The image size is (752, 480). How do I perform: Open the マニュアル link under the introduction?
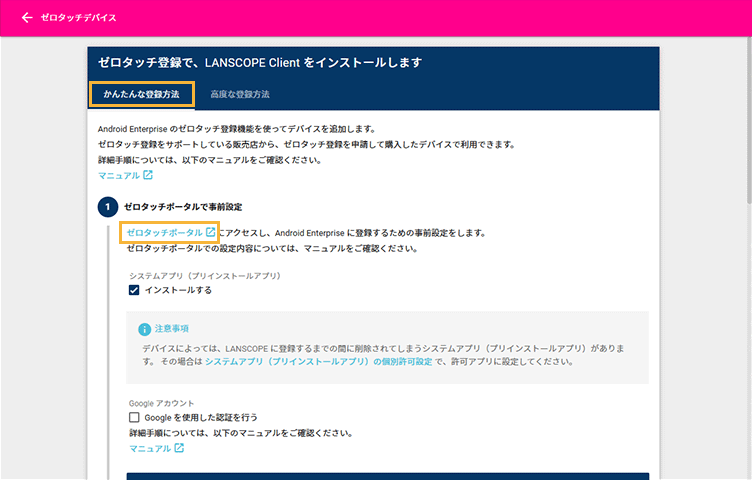125,176
